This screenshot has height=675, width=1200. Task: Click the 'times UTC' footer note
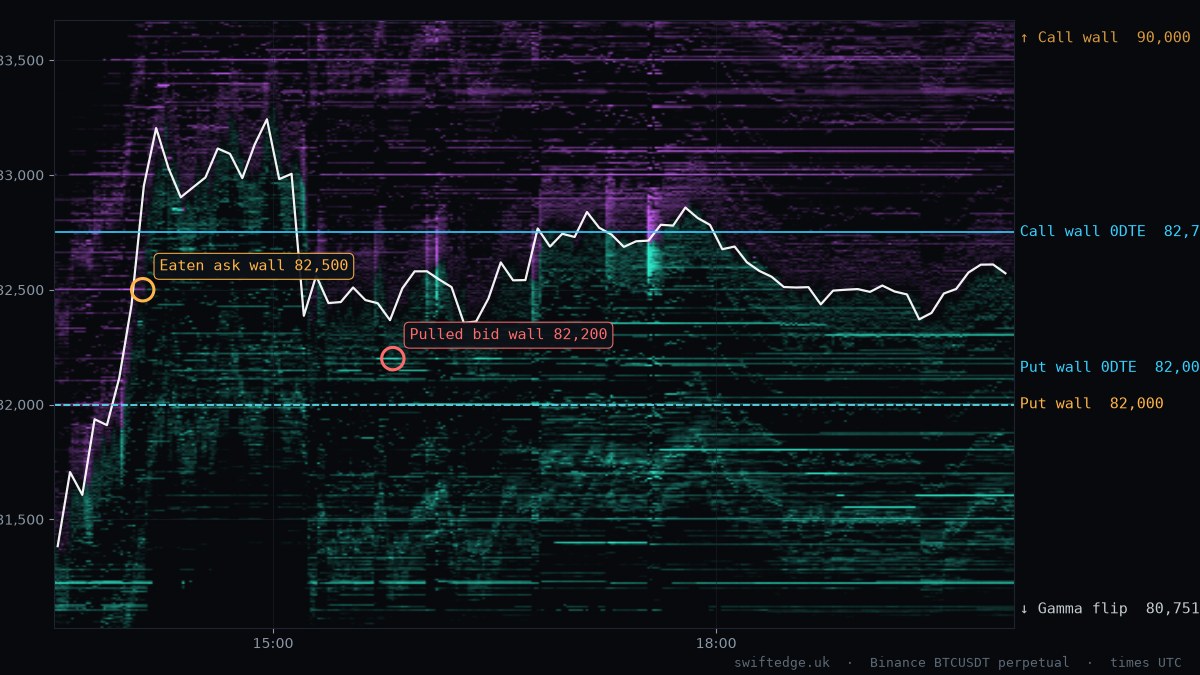pos(1145,662)
